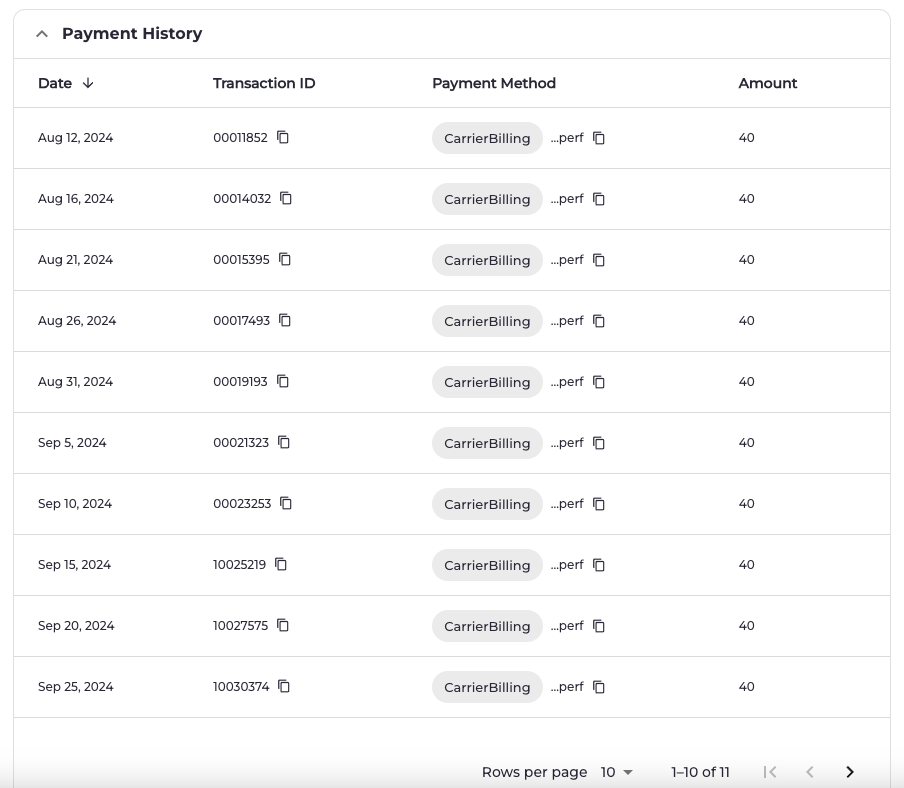This screenshot has width=904, height=788.
Task: Copy payment method for Aug 12, 2024 row
Action: (599, 138)
